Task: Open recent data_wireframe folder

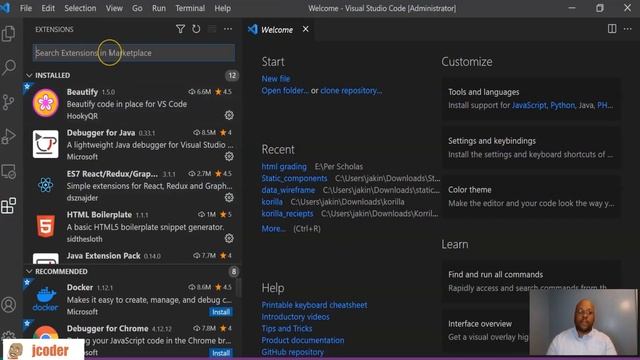Action: (x=288, y=190)
